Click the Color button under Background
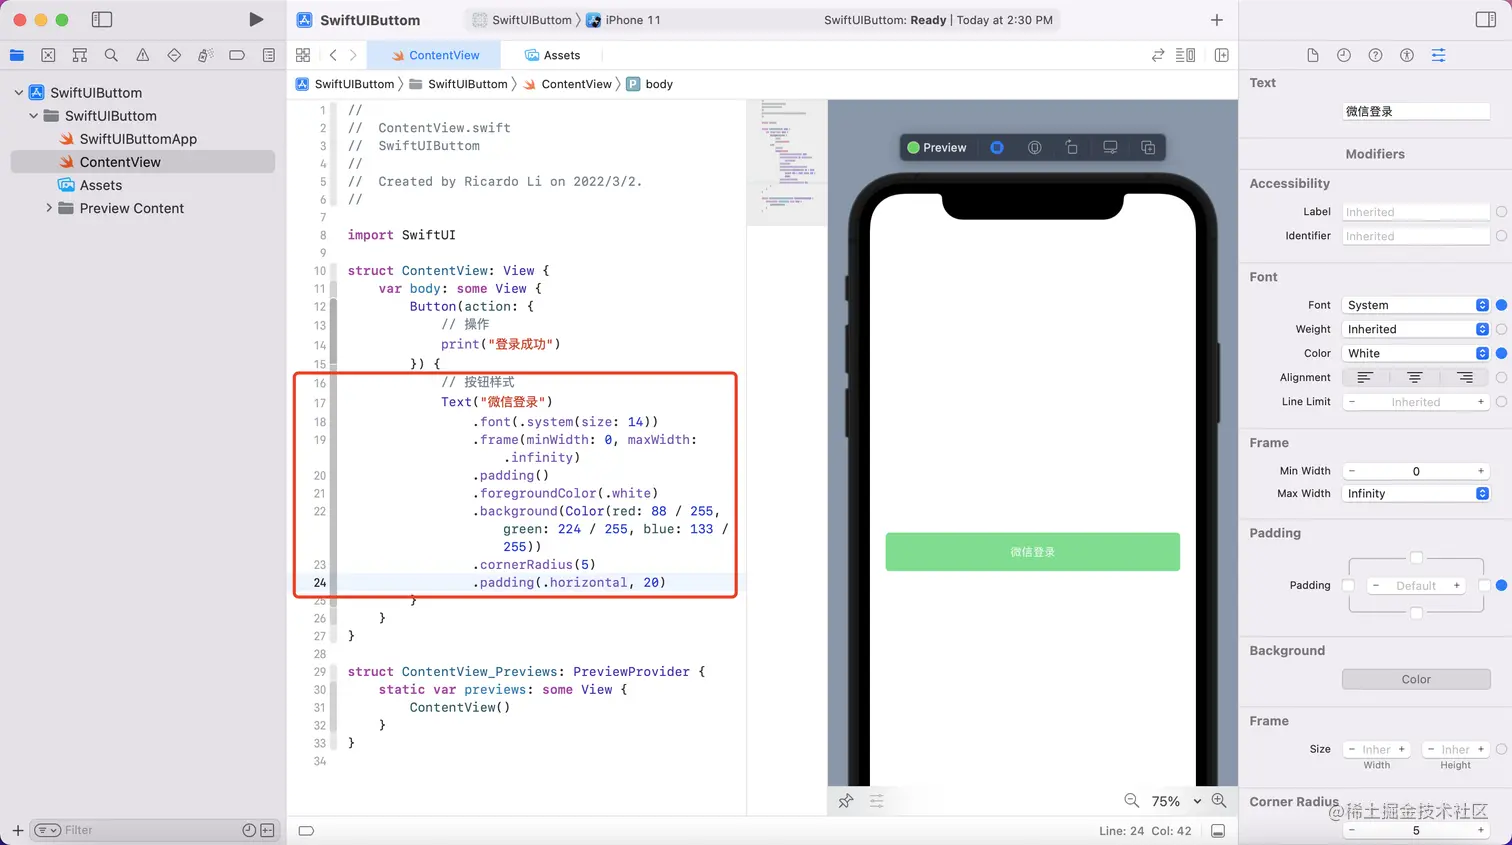Viewport: 1512px width, 845px height. [x=1415, y=679]
